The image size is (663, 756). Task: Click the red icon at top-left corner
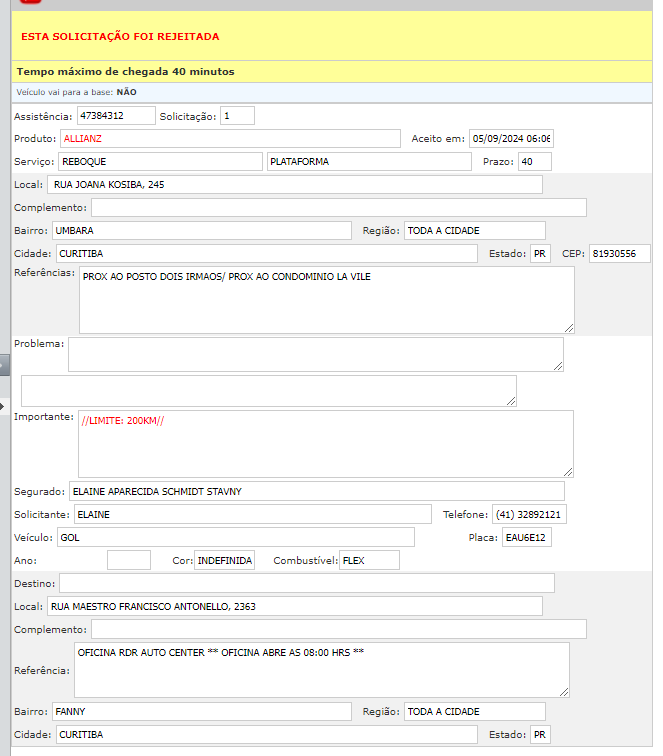[x=30, y=3]
